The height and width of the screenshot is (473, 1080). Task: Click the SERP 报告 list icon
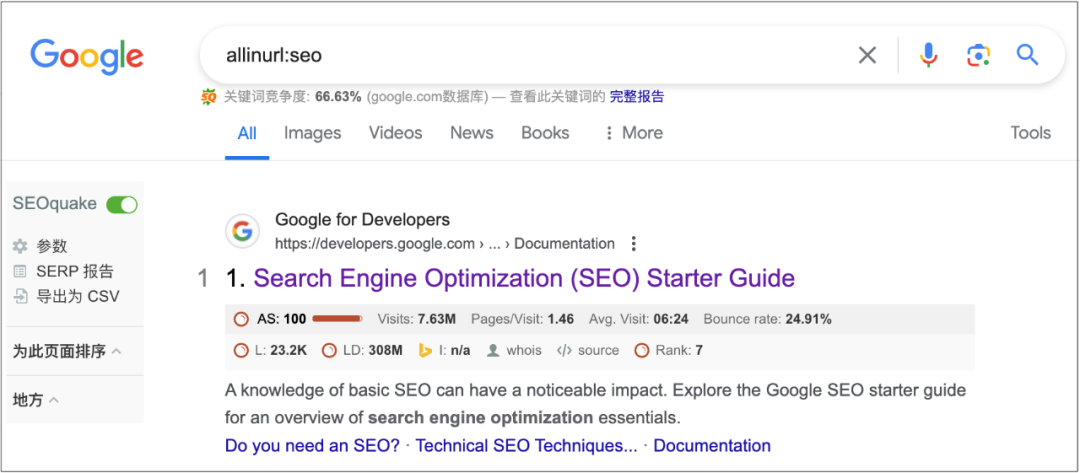click(21, 271)
